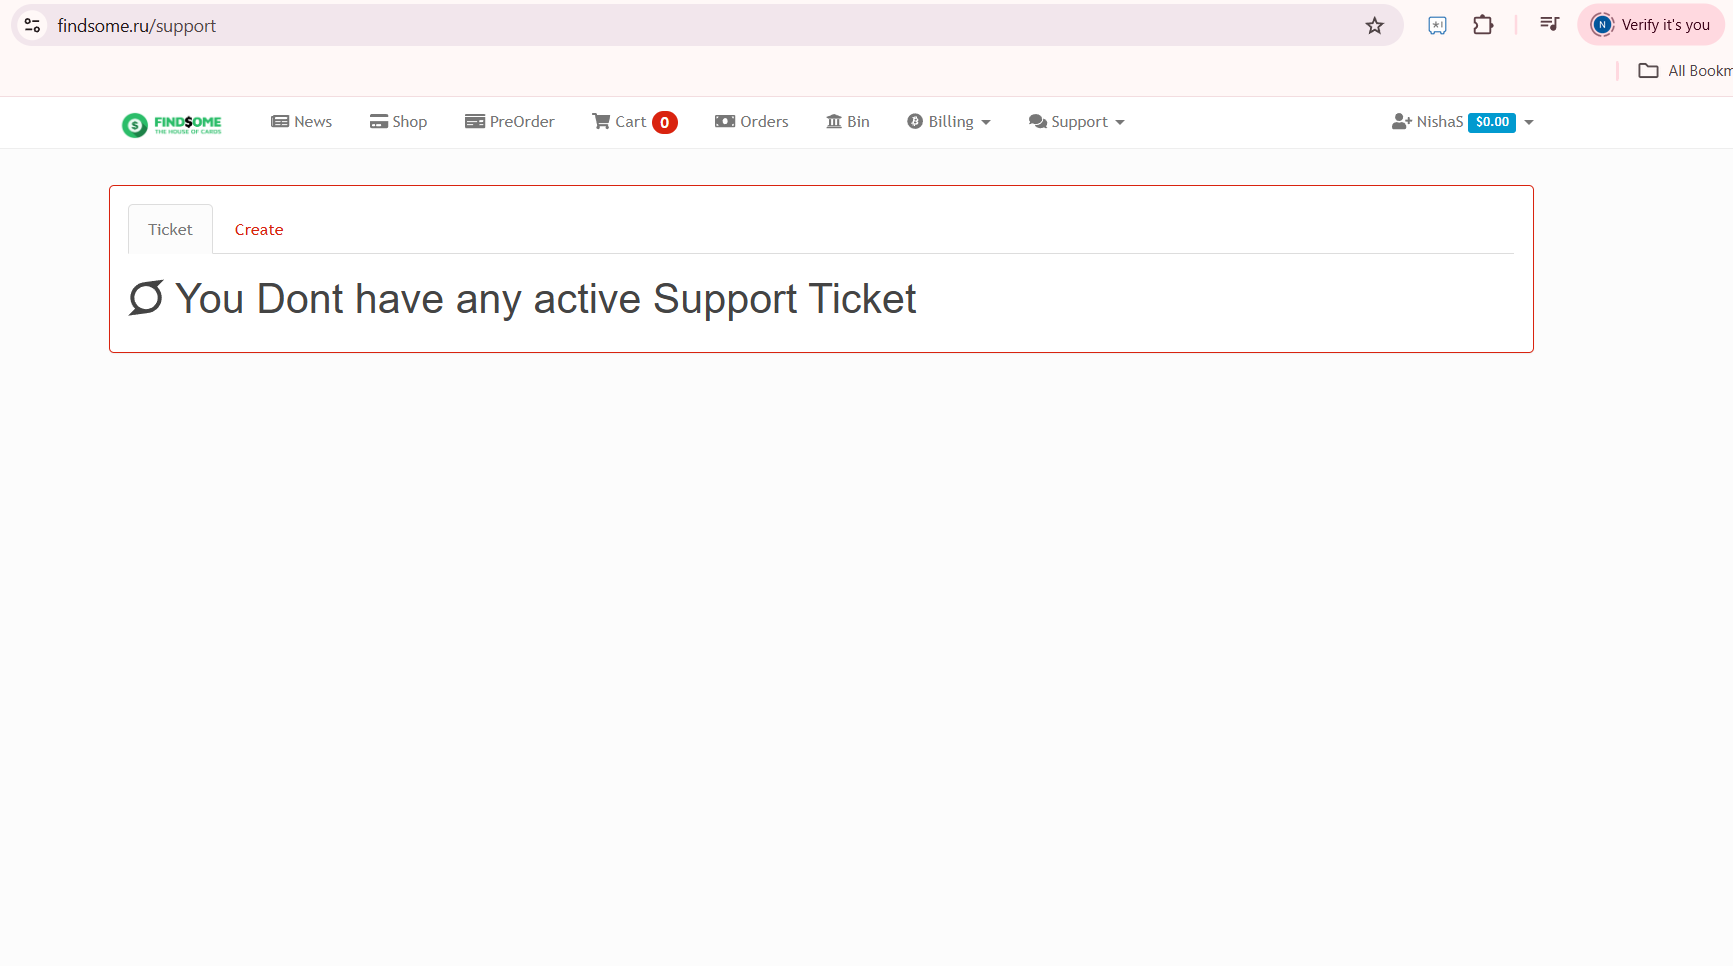This screenshot has width=1733, height=966.
Task: Open the NishaS user account dropdown
Action: coord(1462,122)
